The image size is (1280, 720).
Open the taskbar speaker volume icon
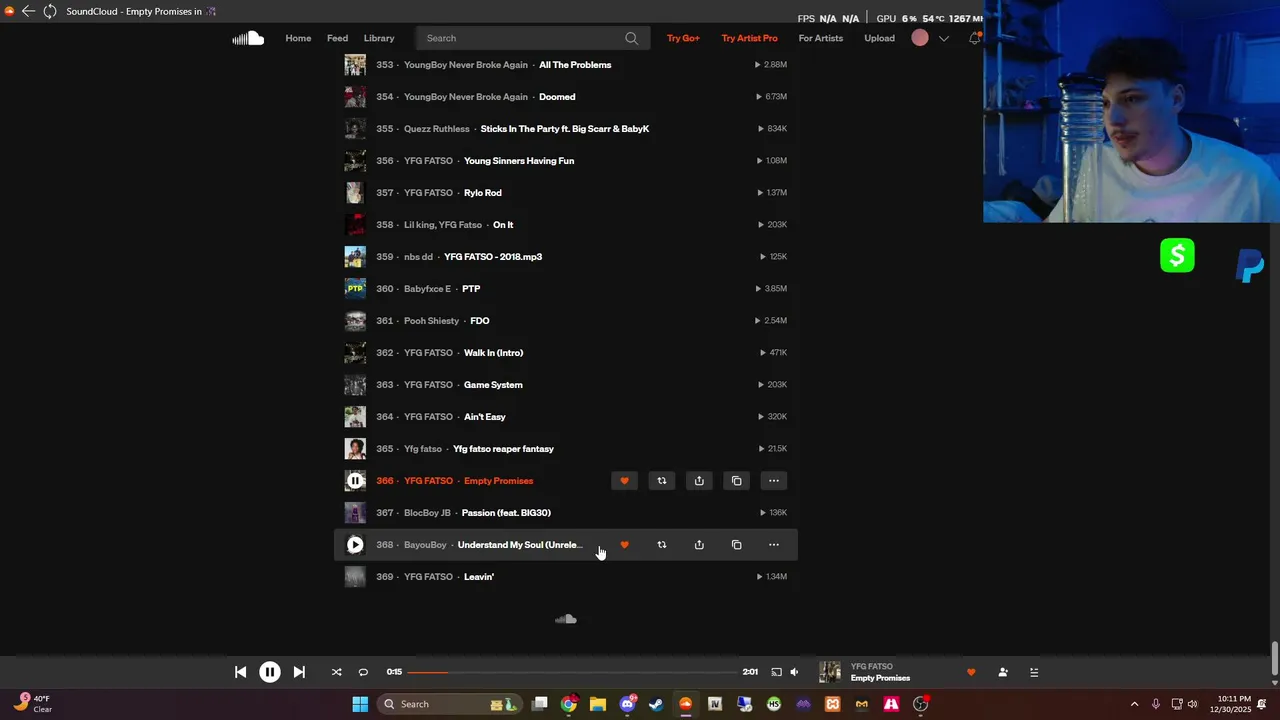[x=1192, y=704]
